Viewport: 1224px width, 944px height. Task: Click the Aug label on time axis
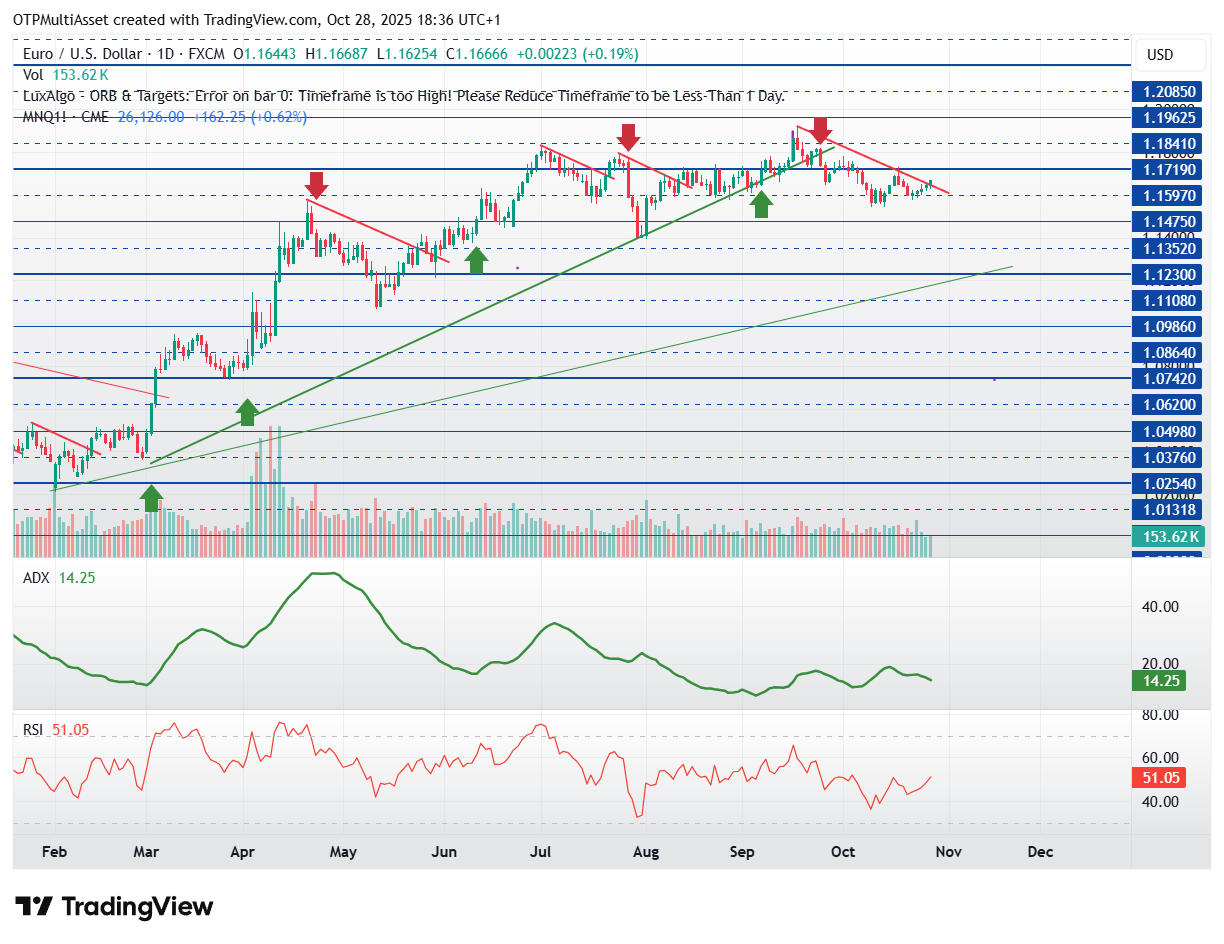coord(646,852)
